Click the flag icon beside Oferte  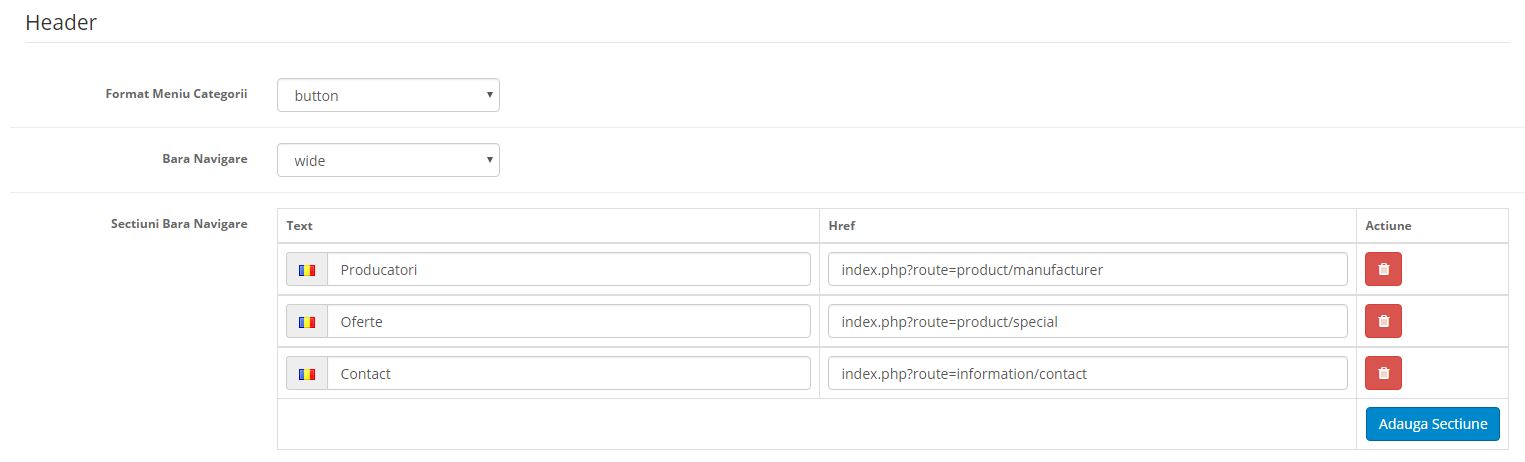[x=307, y=321]
